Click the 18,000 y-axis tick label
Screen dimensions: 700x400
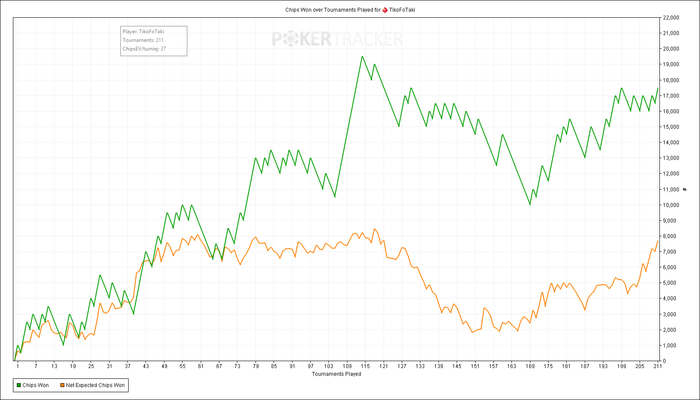click(670, 80)
